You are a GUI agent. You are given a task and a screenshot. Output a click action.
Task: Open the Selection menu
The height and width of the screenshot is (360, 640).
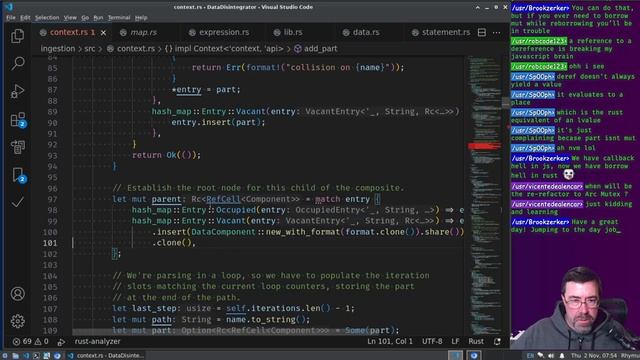pyautogui.click(x=47, y=18)
